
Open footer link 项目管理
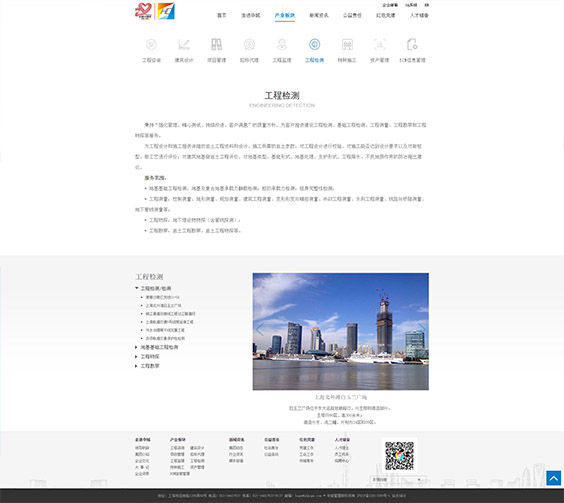pos(177,454)
